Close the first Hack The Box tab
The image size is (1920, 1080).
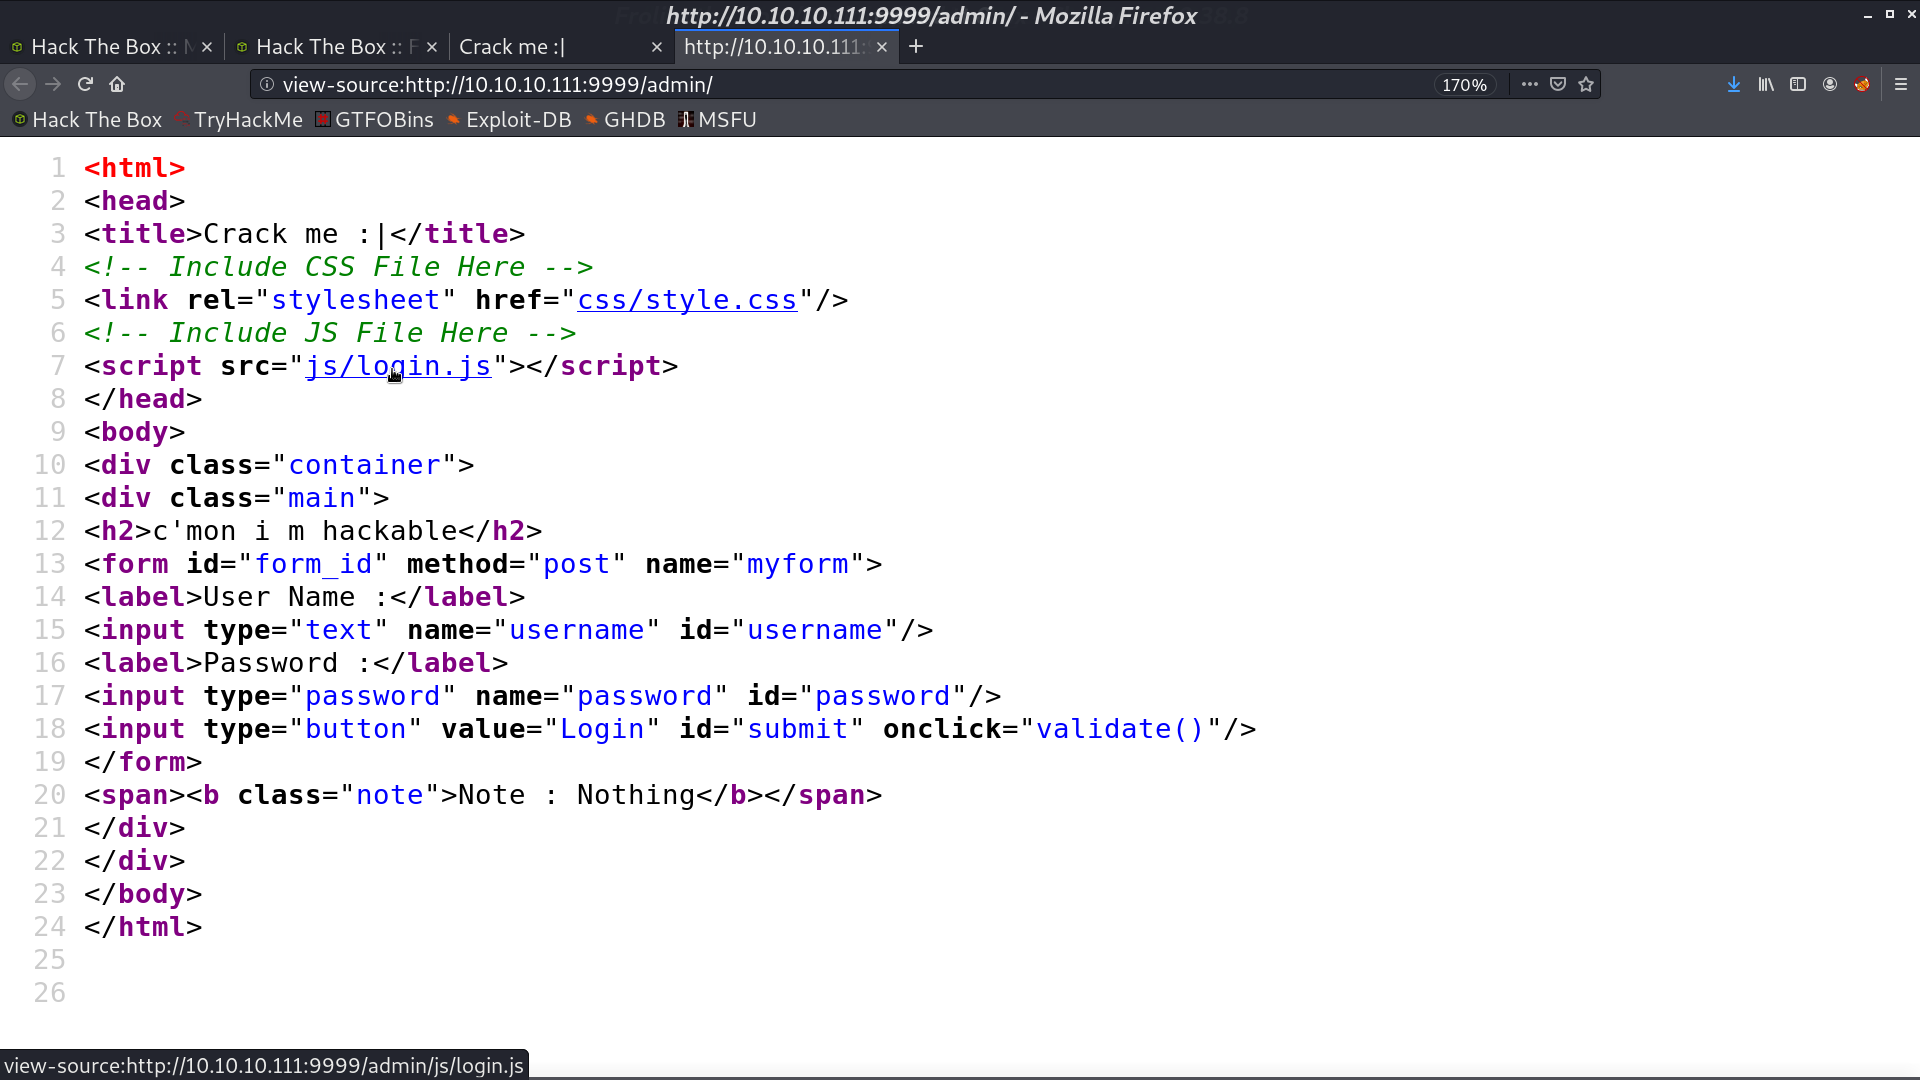coord(207,47)
